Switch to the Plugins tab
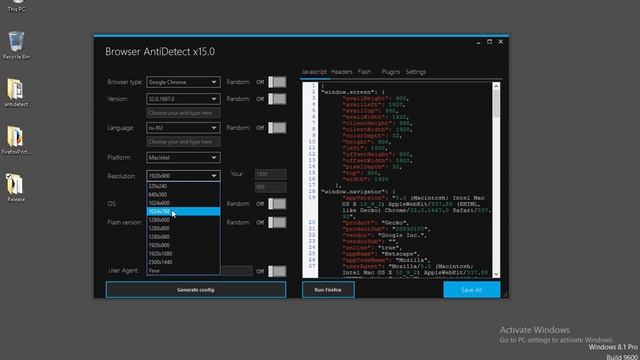This screenshot has height=360, width=640. pos(391,72)
